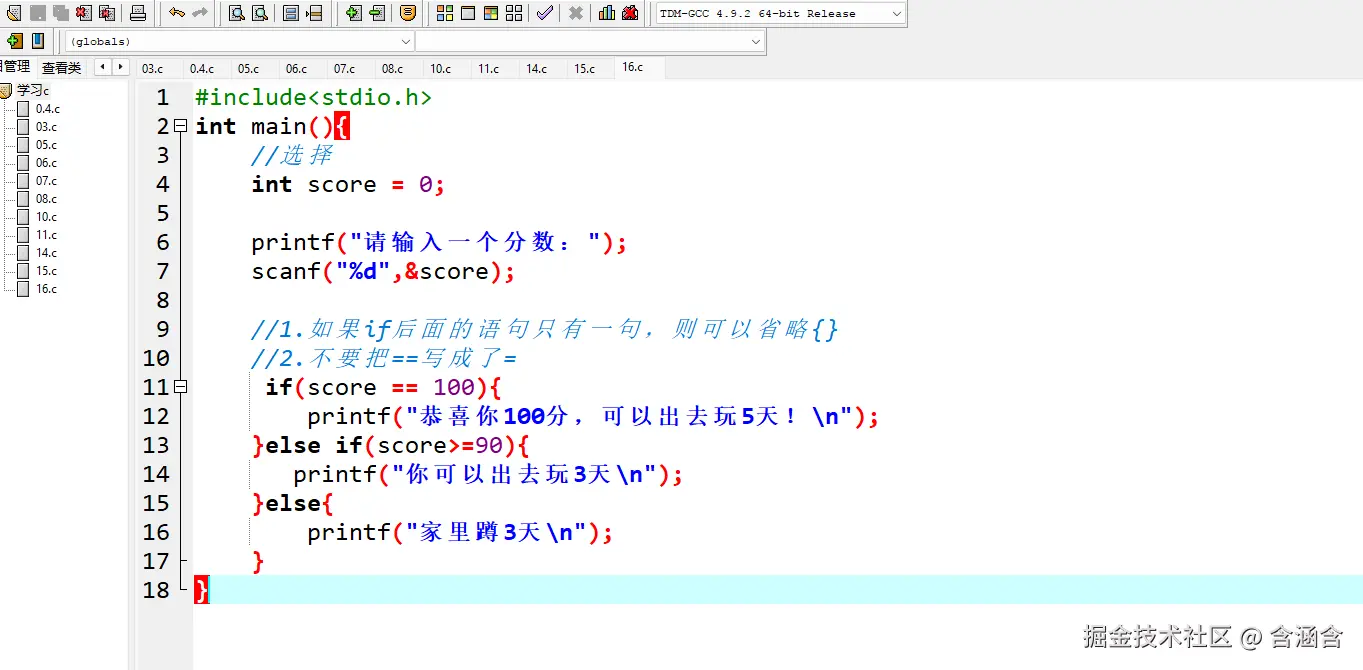Open 07.c in the project tree
Viewport: 1363px width, 670px height.
[x=46, y=181]
